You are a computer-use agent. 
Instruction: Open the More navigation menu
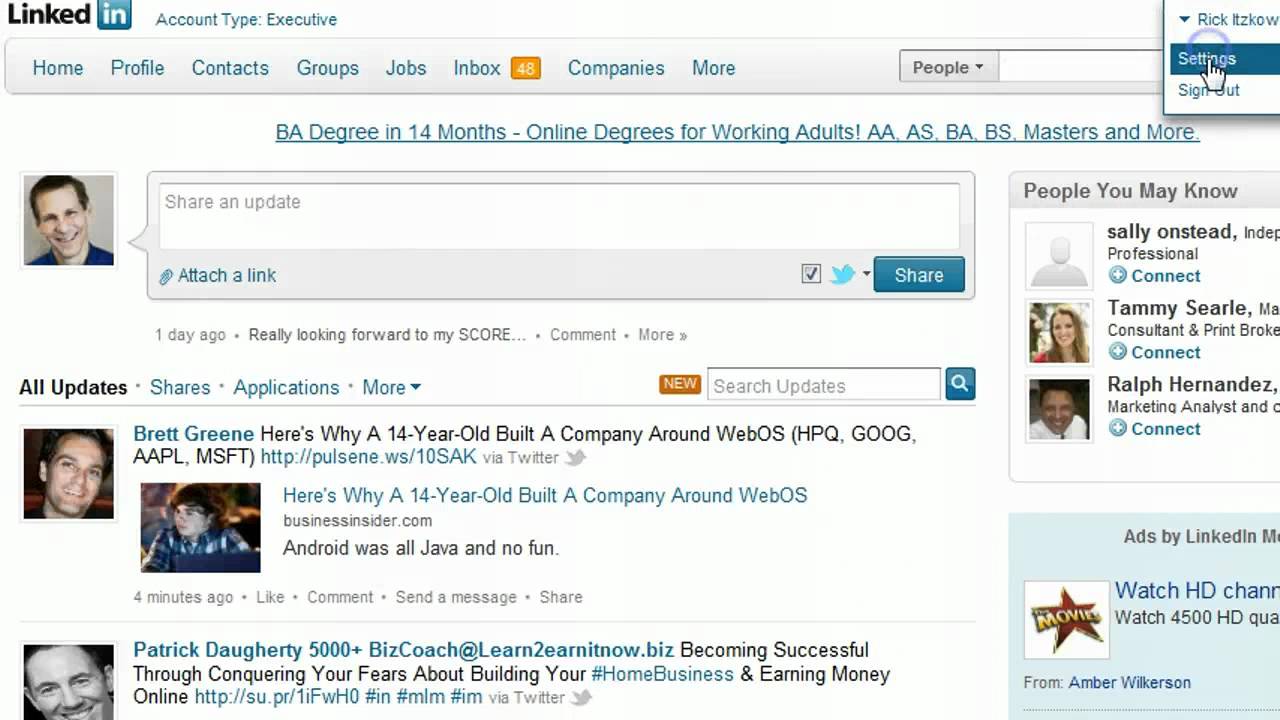pos(713,68)
